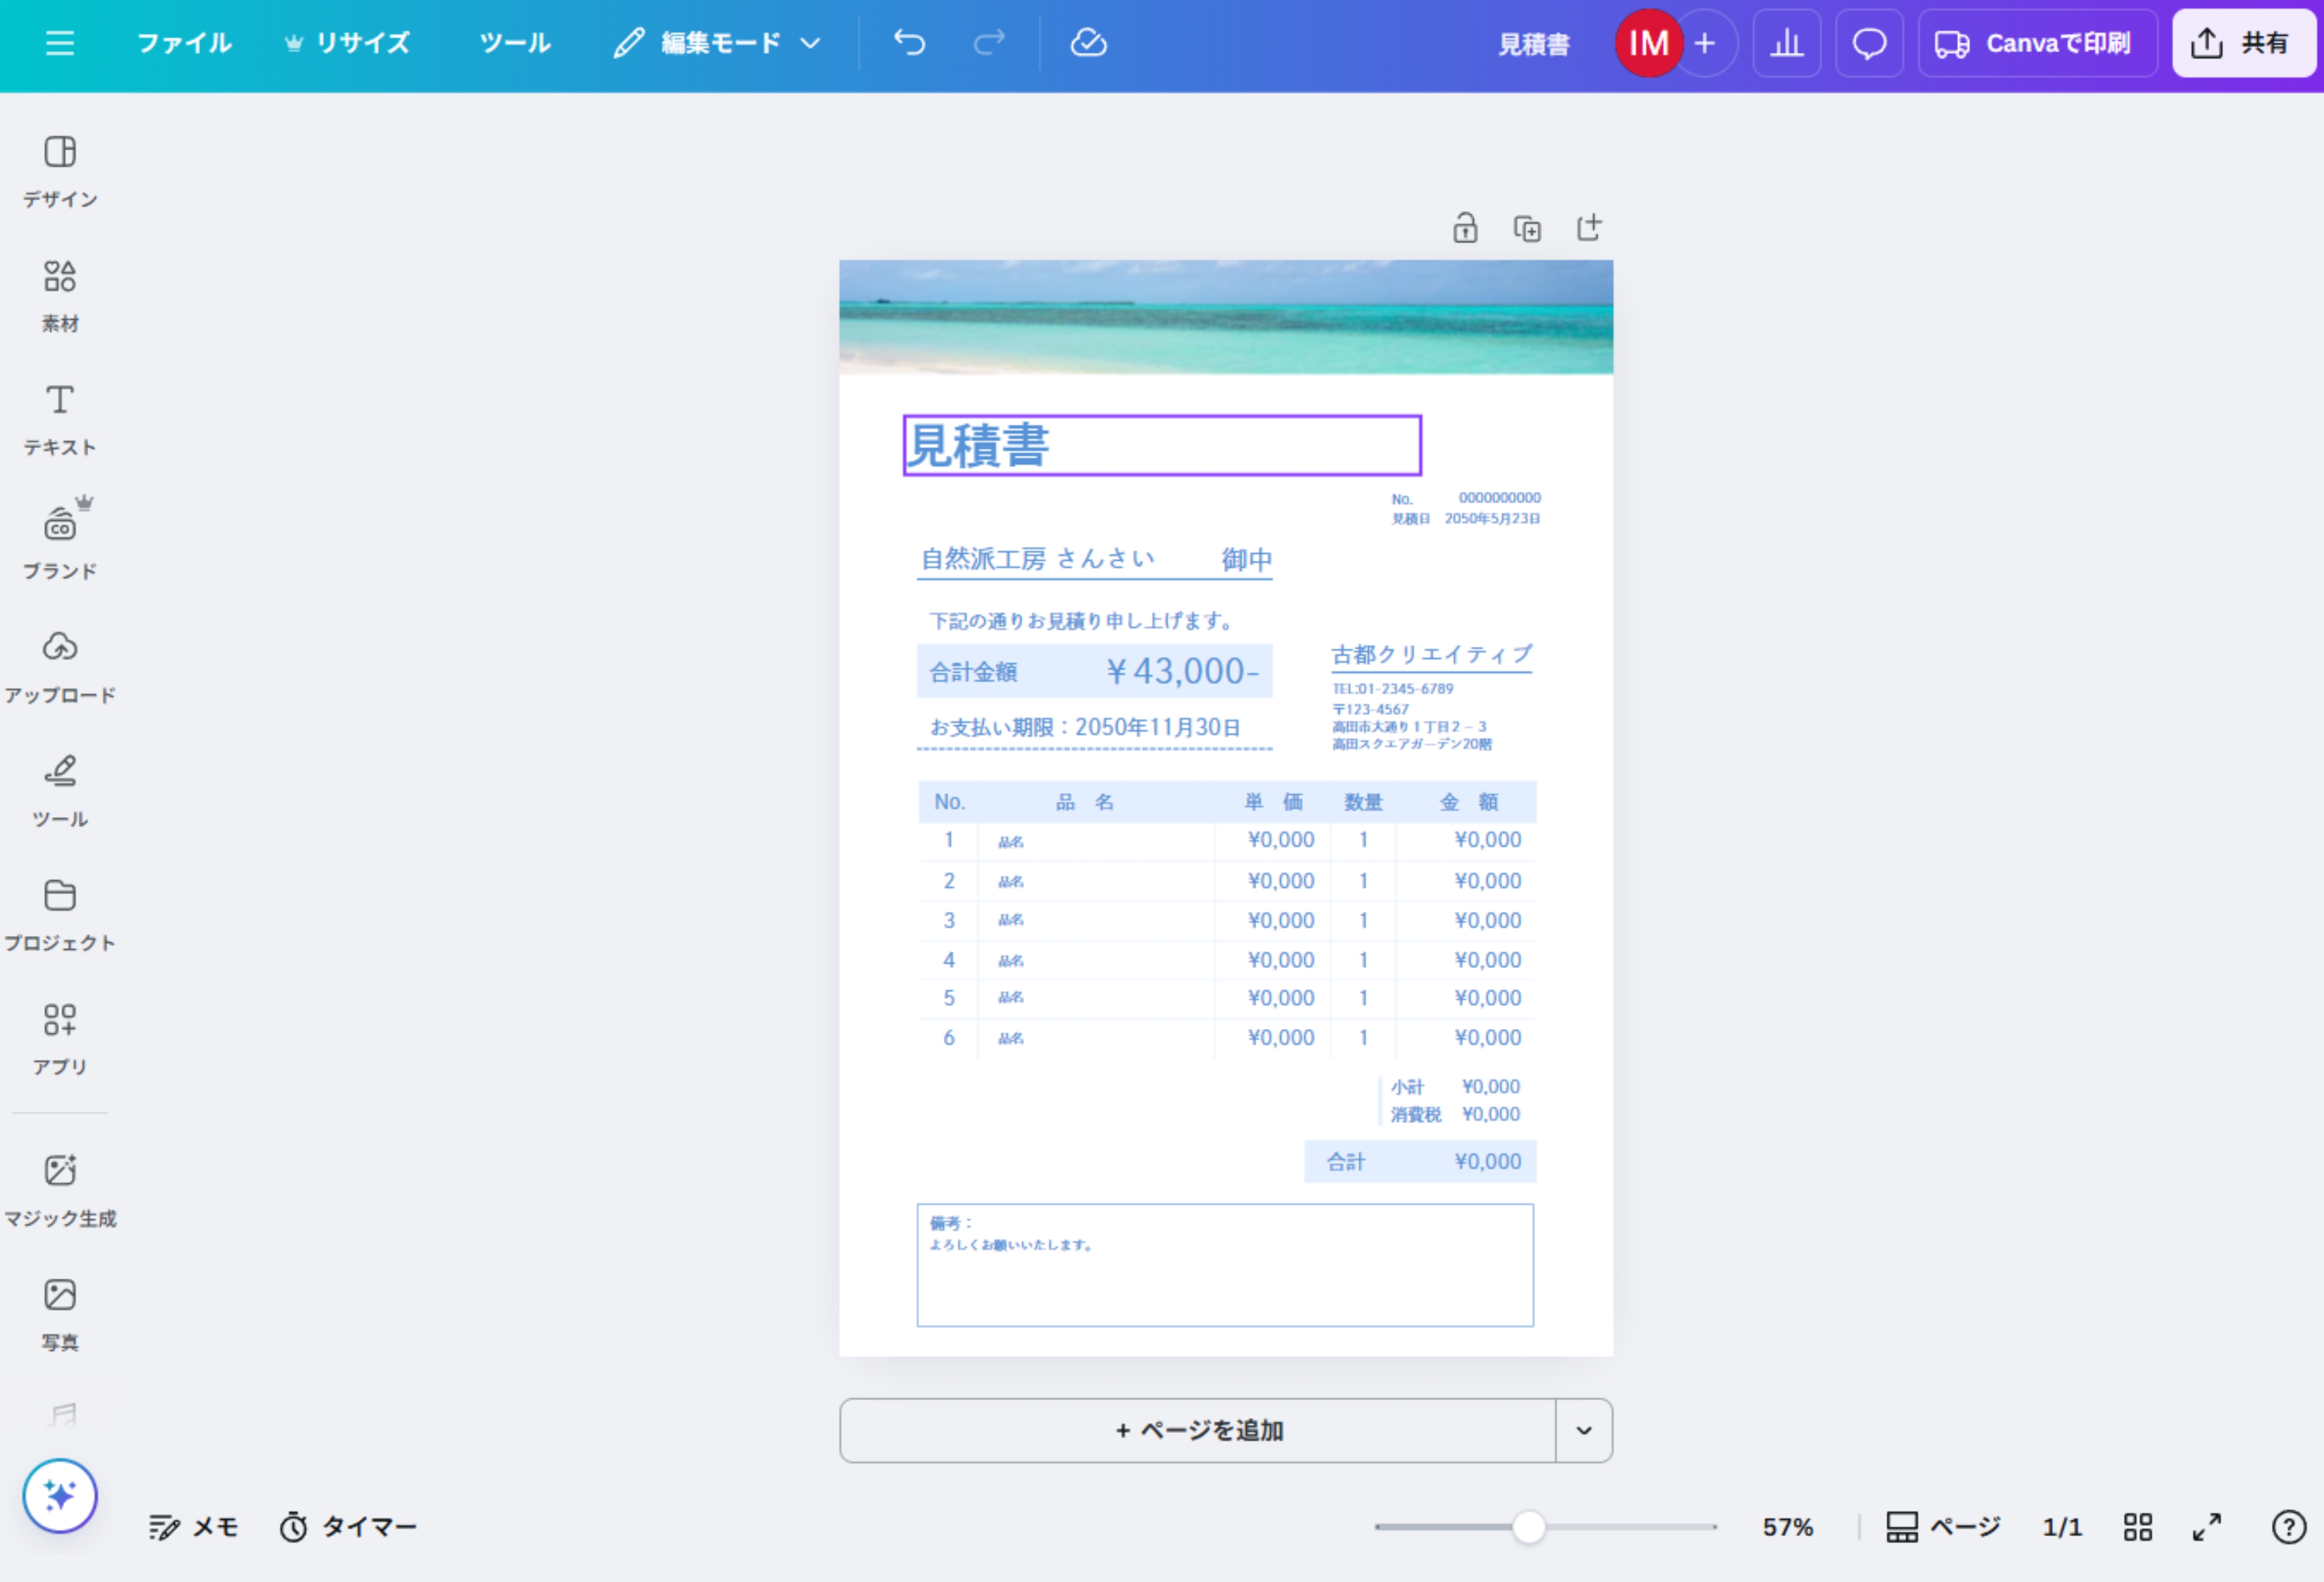The height and width of the screenshot is (1582, 2324).
Task: Click the 共有 share button
Action: pyautogui.click(x=2243, y=43)
